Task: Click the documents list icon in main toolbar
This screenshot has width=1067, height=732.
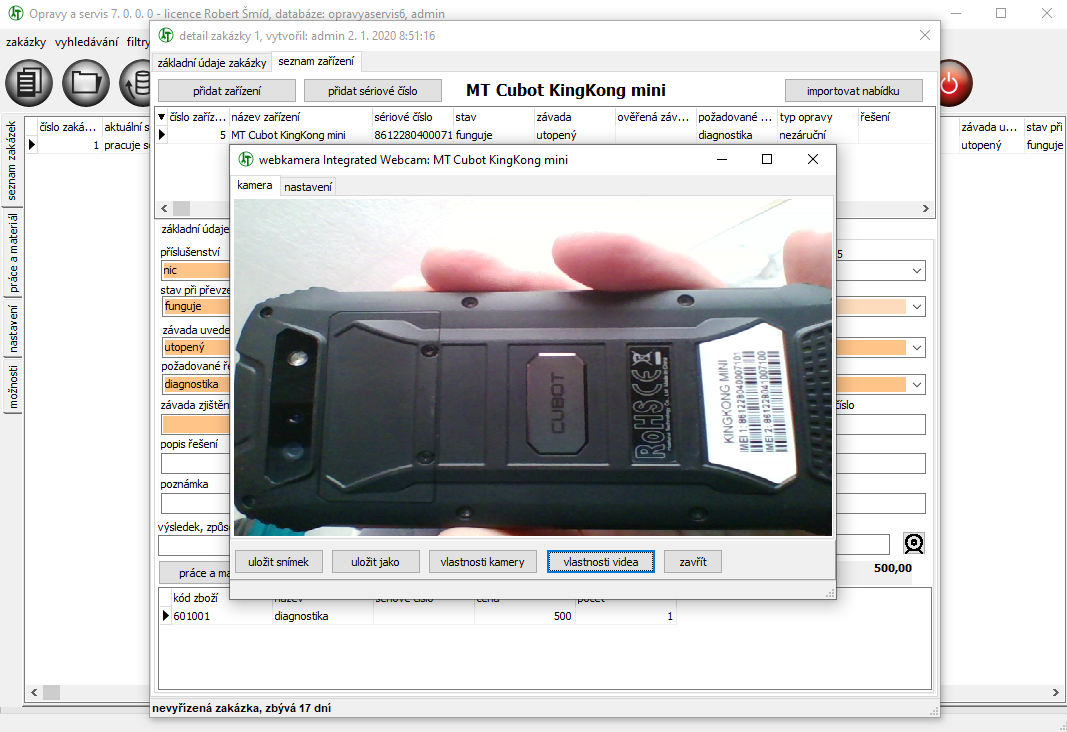Action: click(x=29, y=83)
